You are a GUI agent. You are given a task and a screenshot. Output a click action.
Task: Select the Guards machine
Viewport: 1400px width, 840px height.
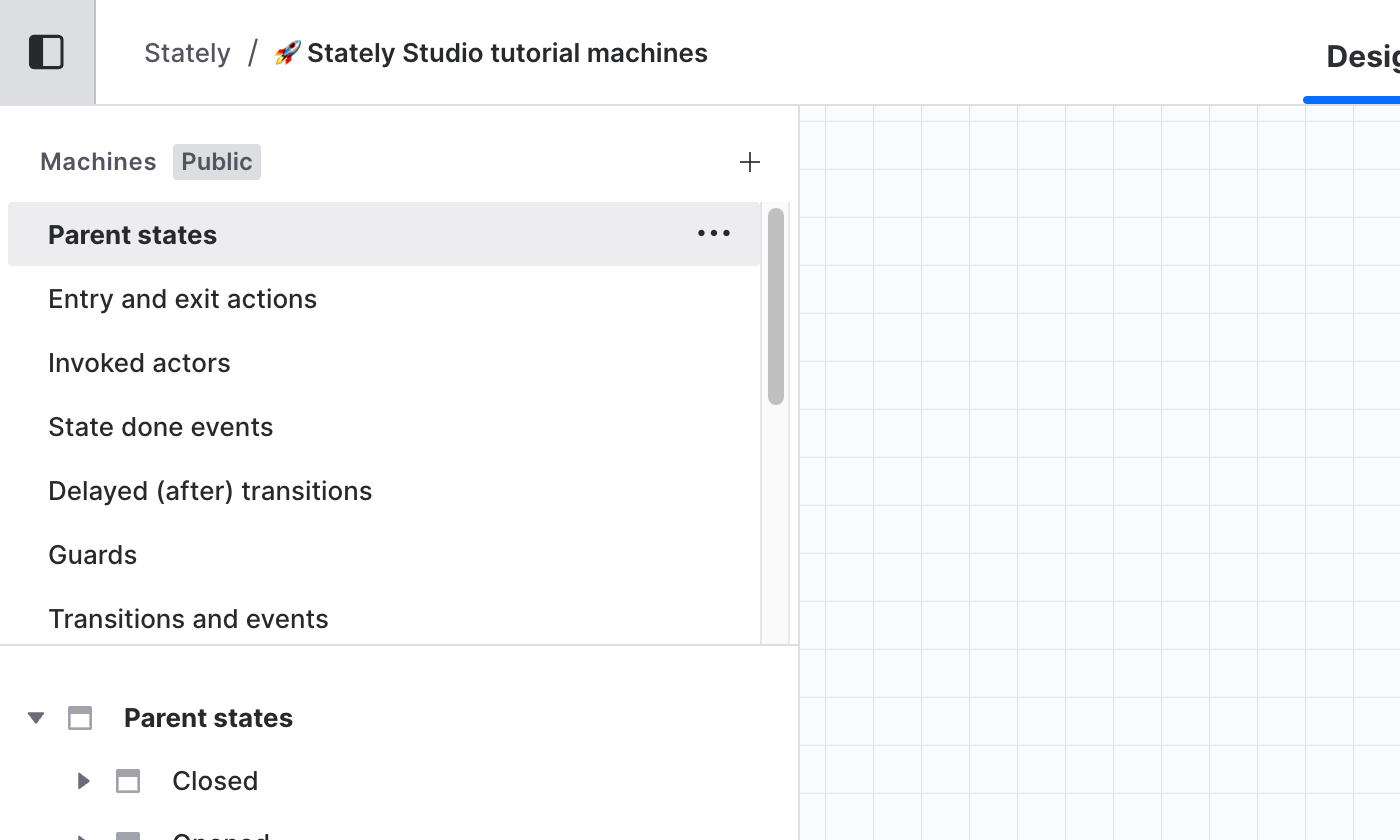click(x=92, y=555)
